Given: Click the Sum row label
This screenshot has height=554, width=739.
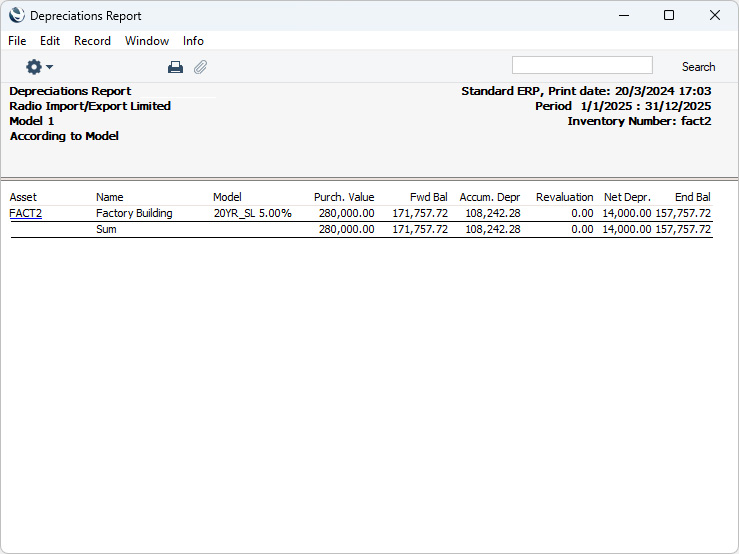Looking at the screenshot, I should pos(106,229).
